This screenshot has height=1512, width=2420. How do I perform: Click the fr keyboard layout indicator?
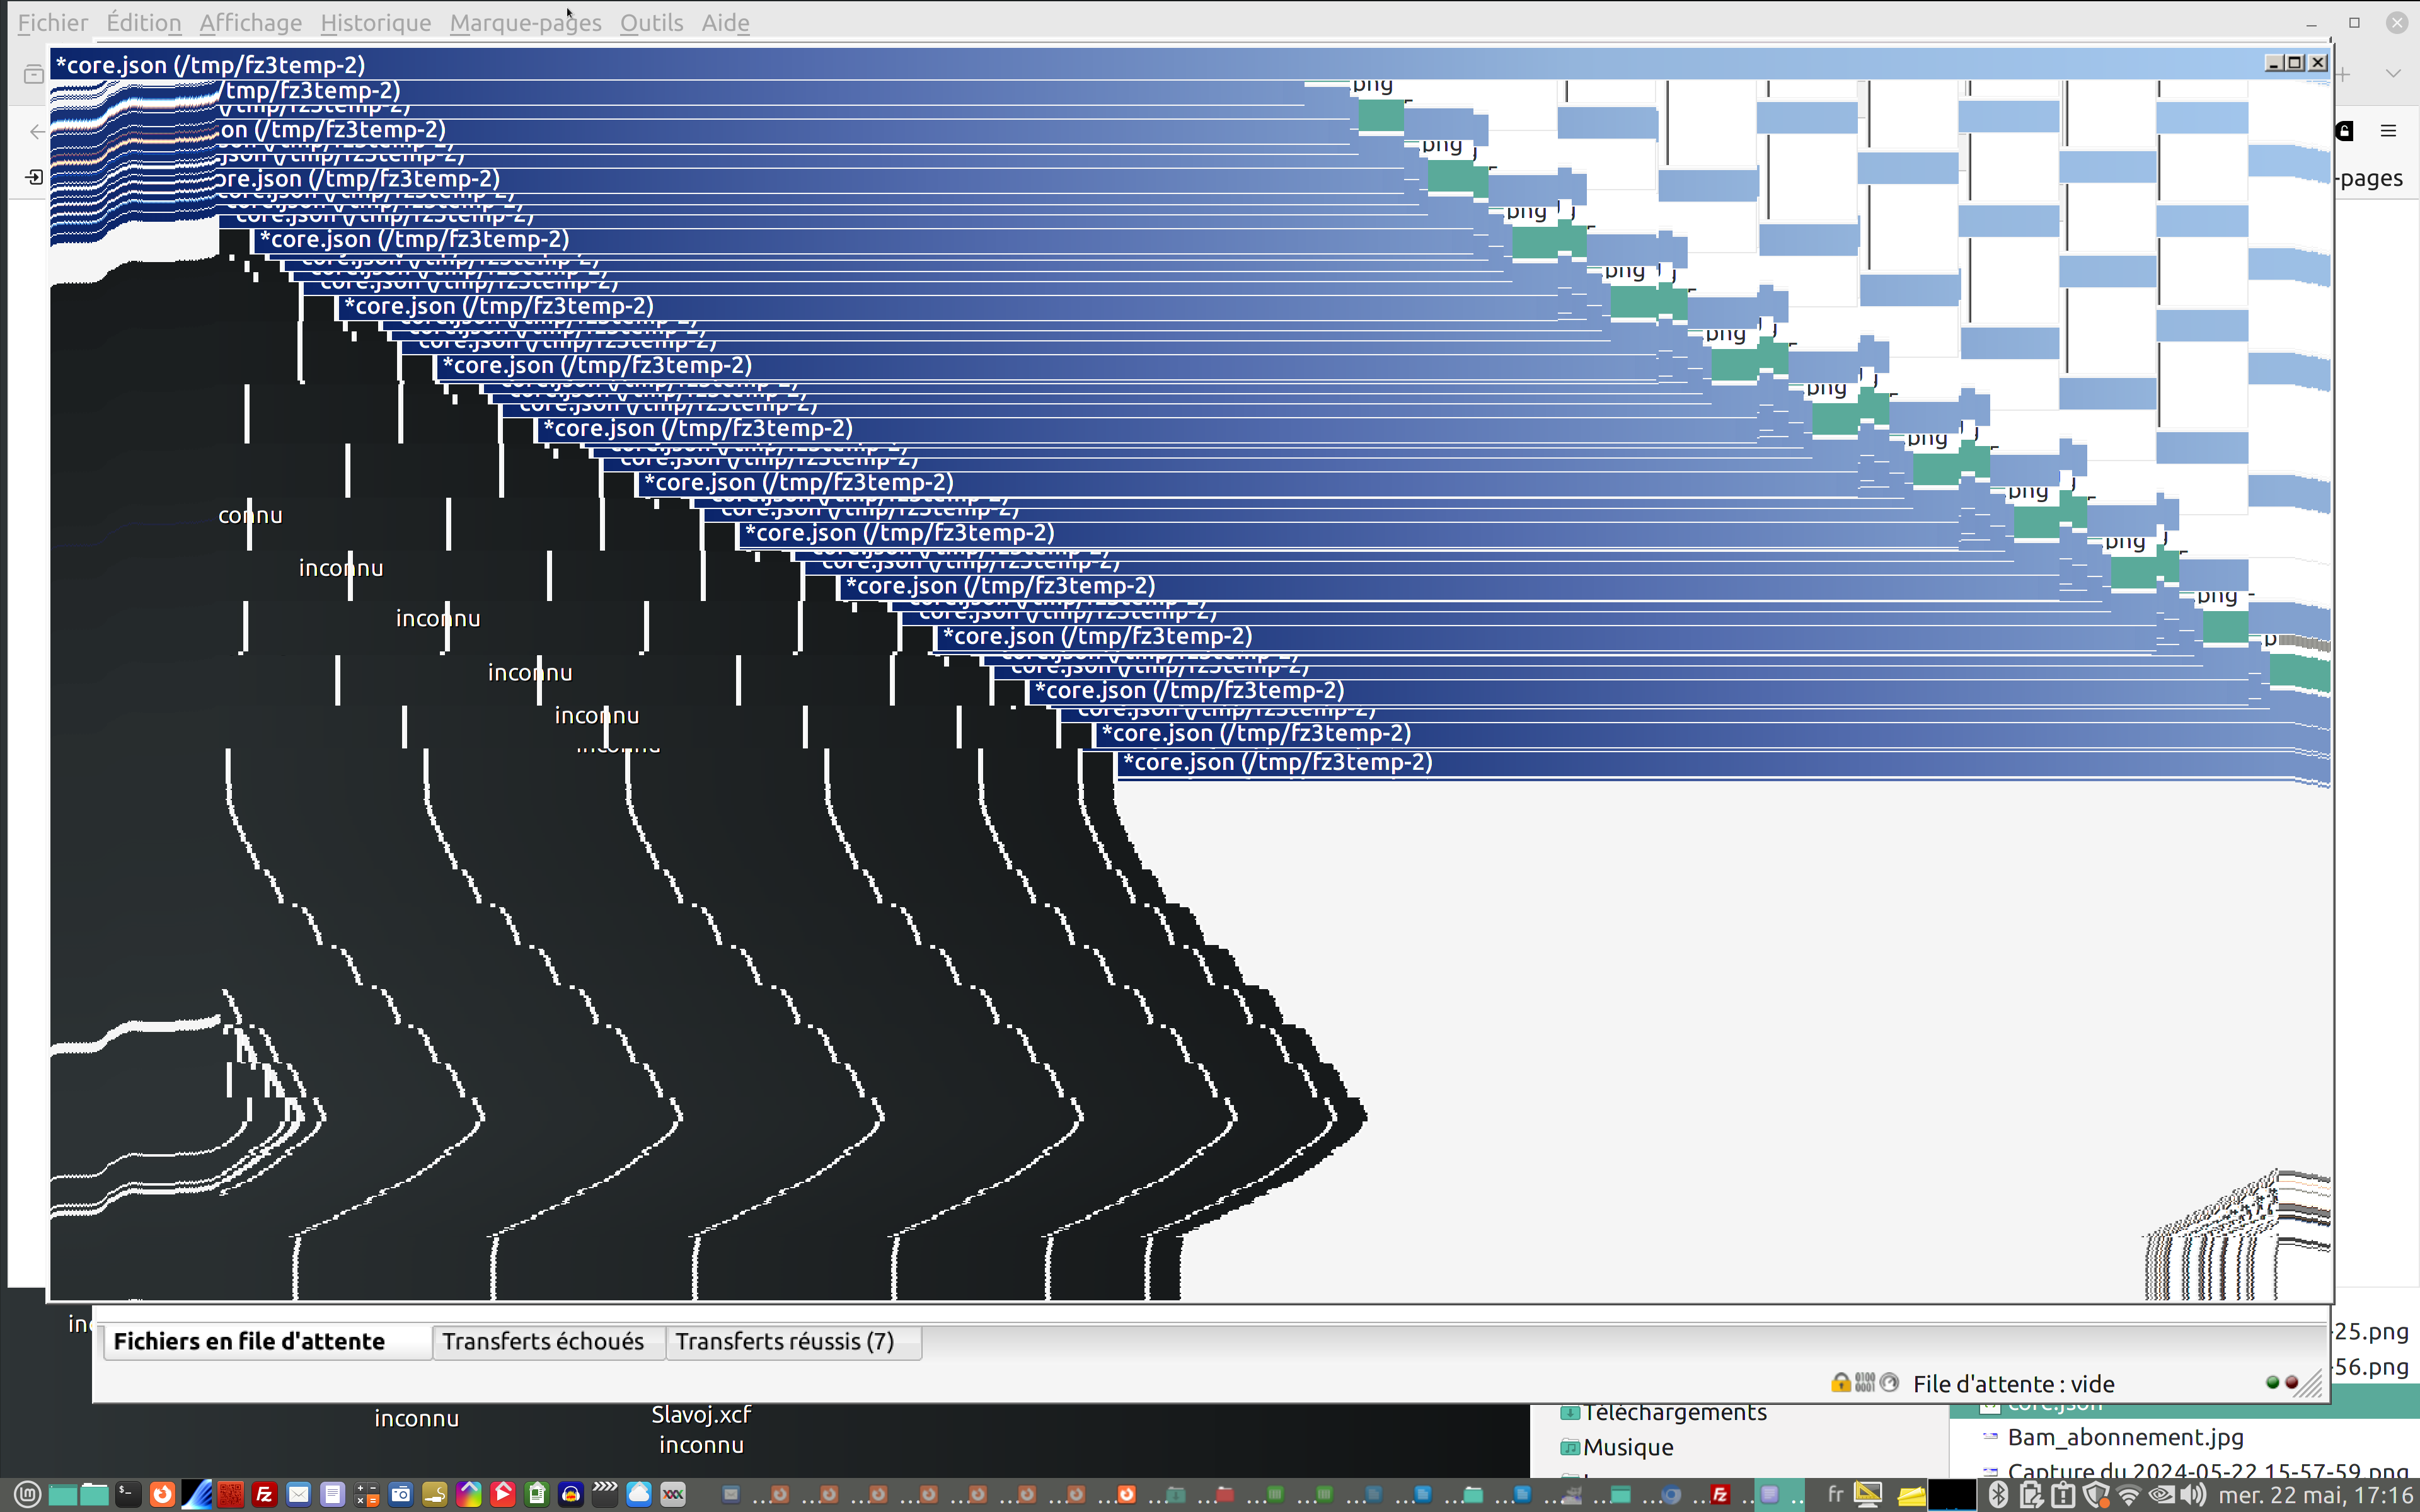tap(1835, 1495)
